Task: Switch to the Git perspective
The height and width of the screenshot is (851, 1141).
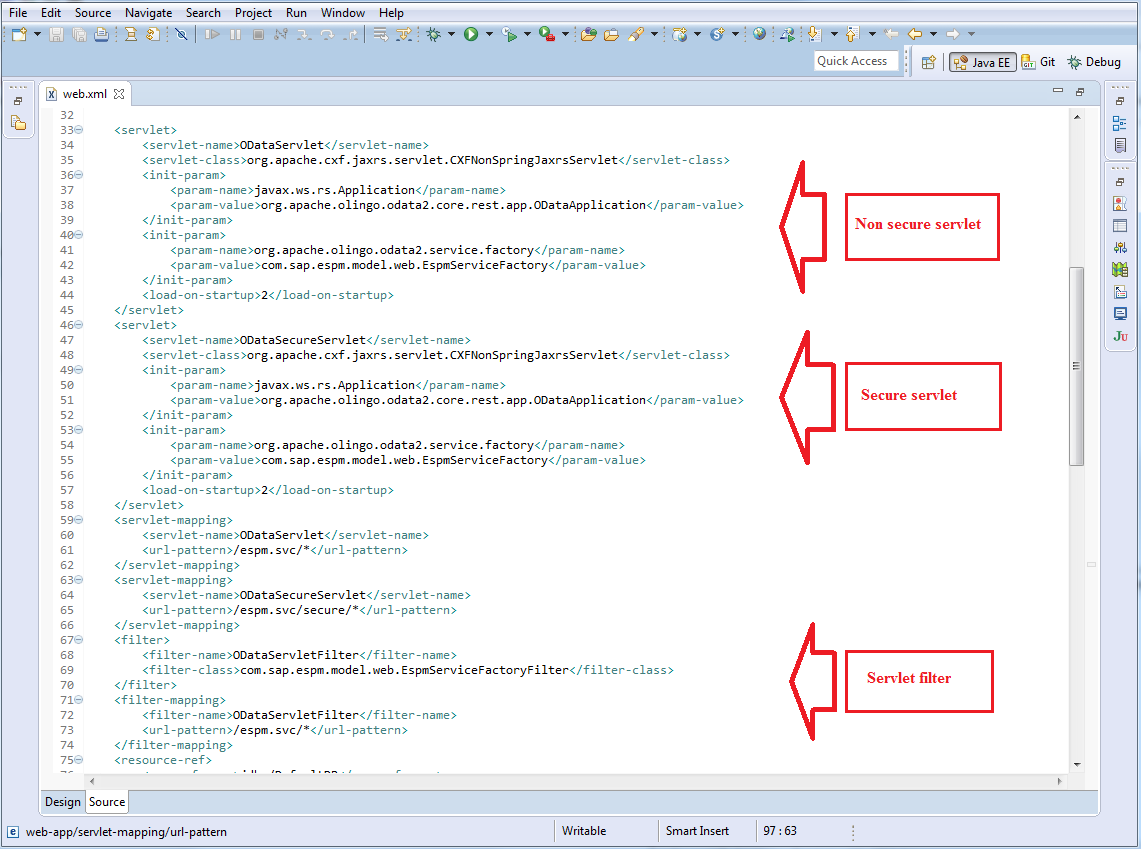Action: pos(1038,63)
